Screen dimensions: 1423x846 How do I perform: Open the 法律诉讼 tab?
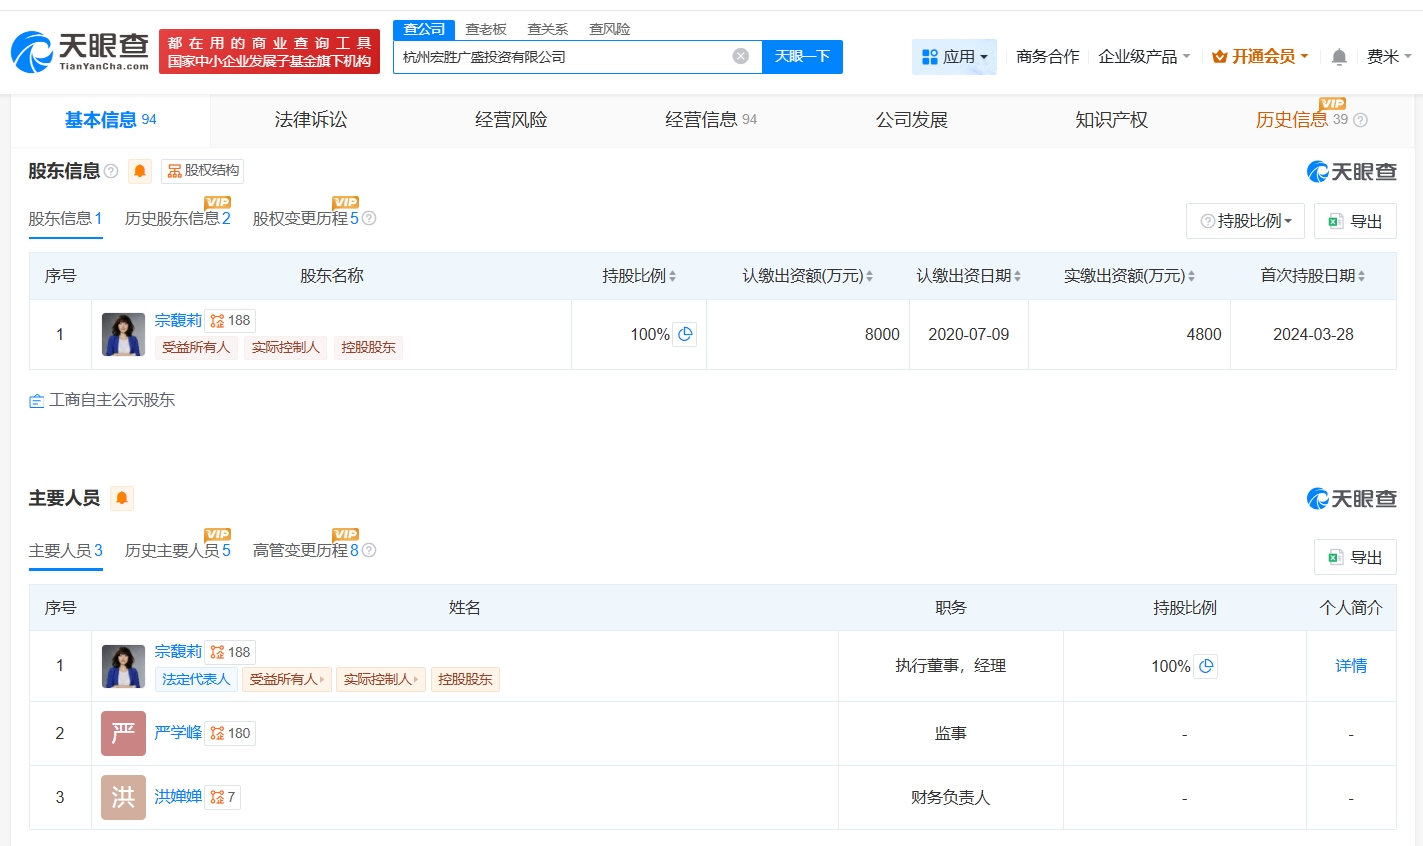point(311,120)
